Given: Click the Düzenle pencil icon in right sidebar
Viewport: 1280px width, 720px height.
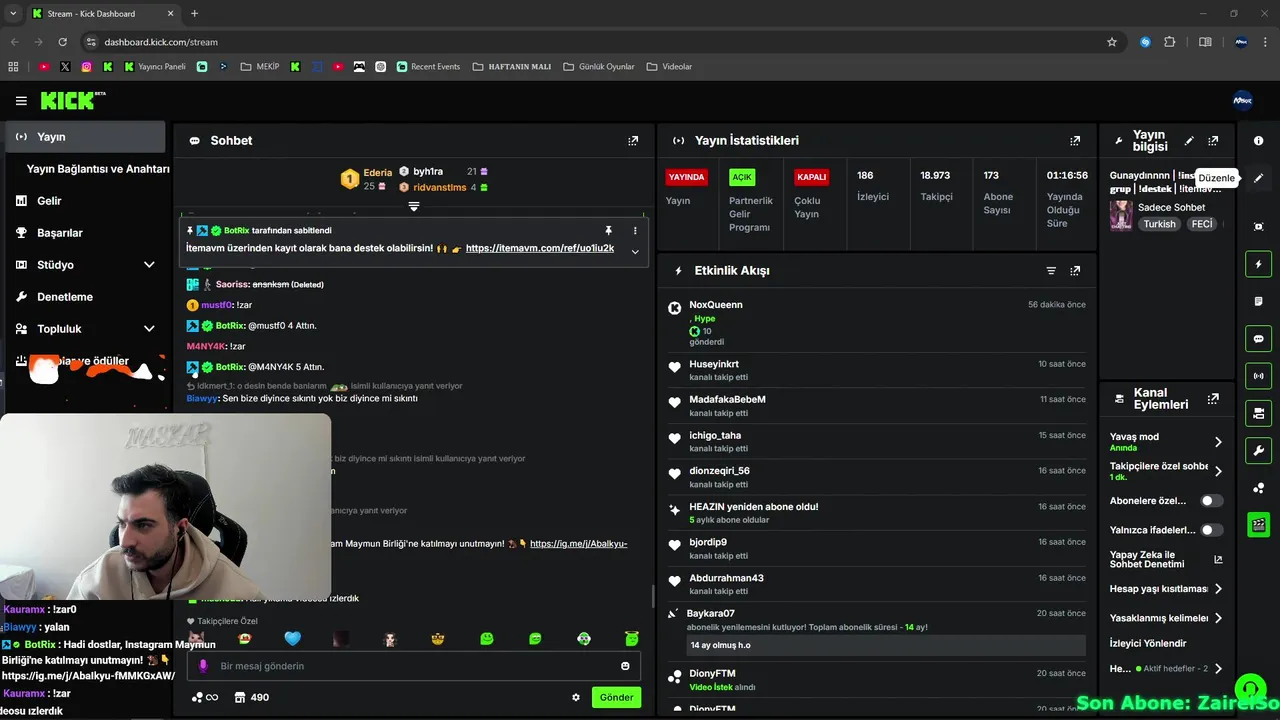Looking at the screenshot, I should coord(1259,178).
